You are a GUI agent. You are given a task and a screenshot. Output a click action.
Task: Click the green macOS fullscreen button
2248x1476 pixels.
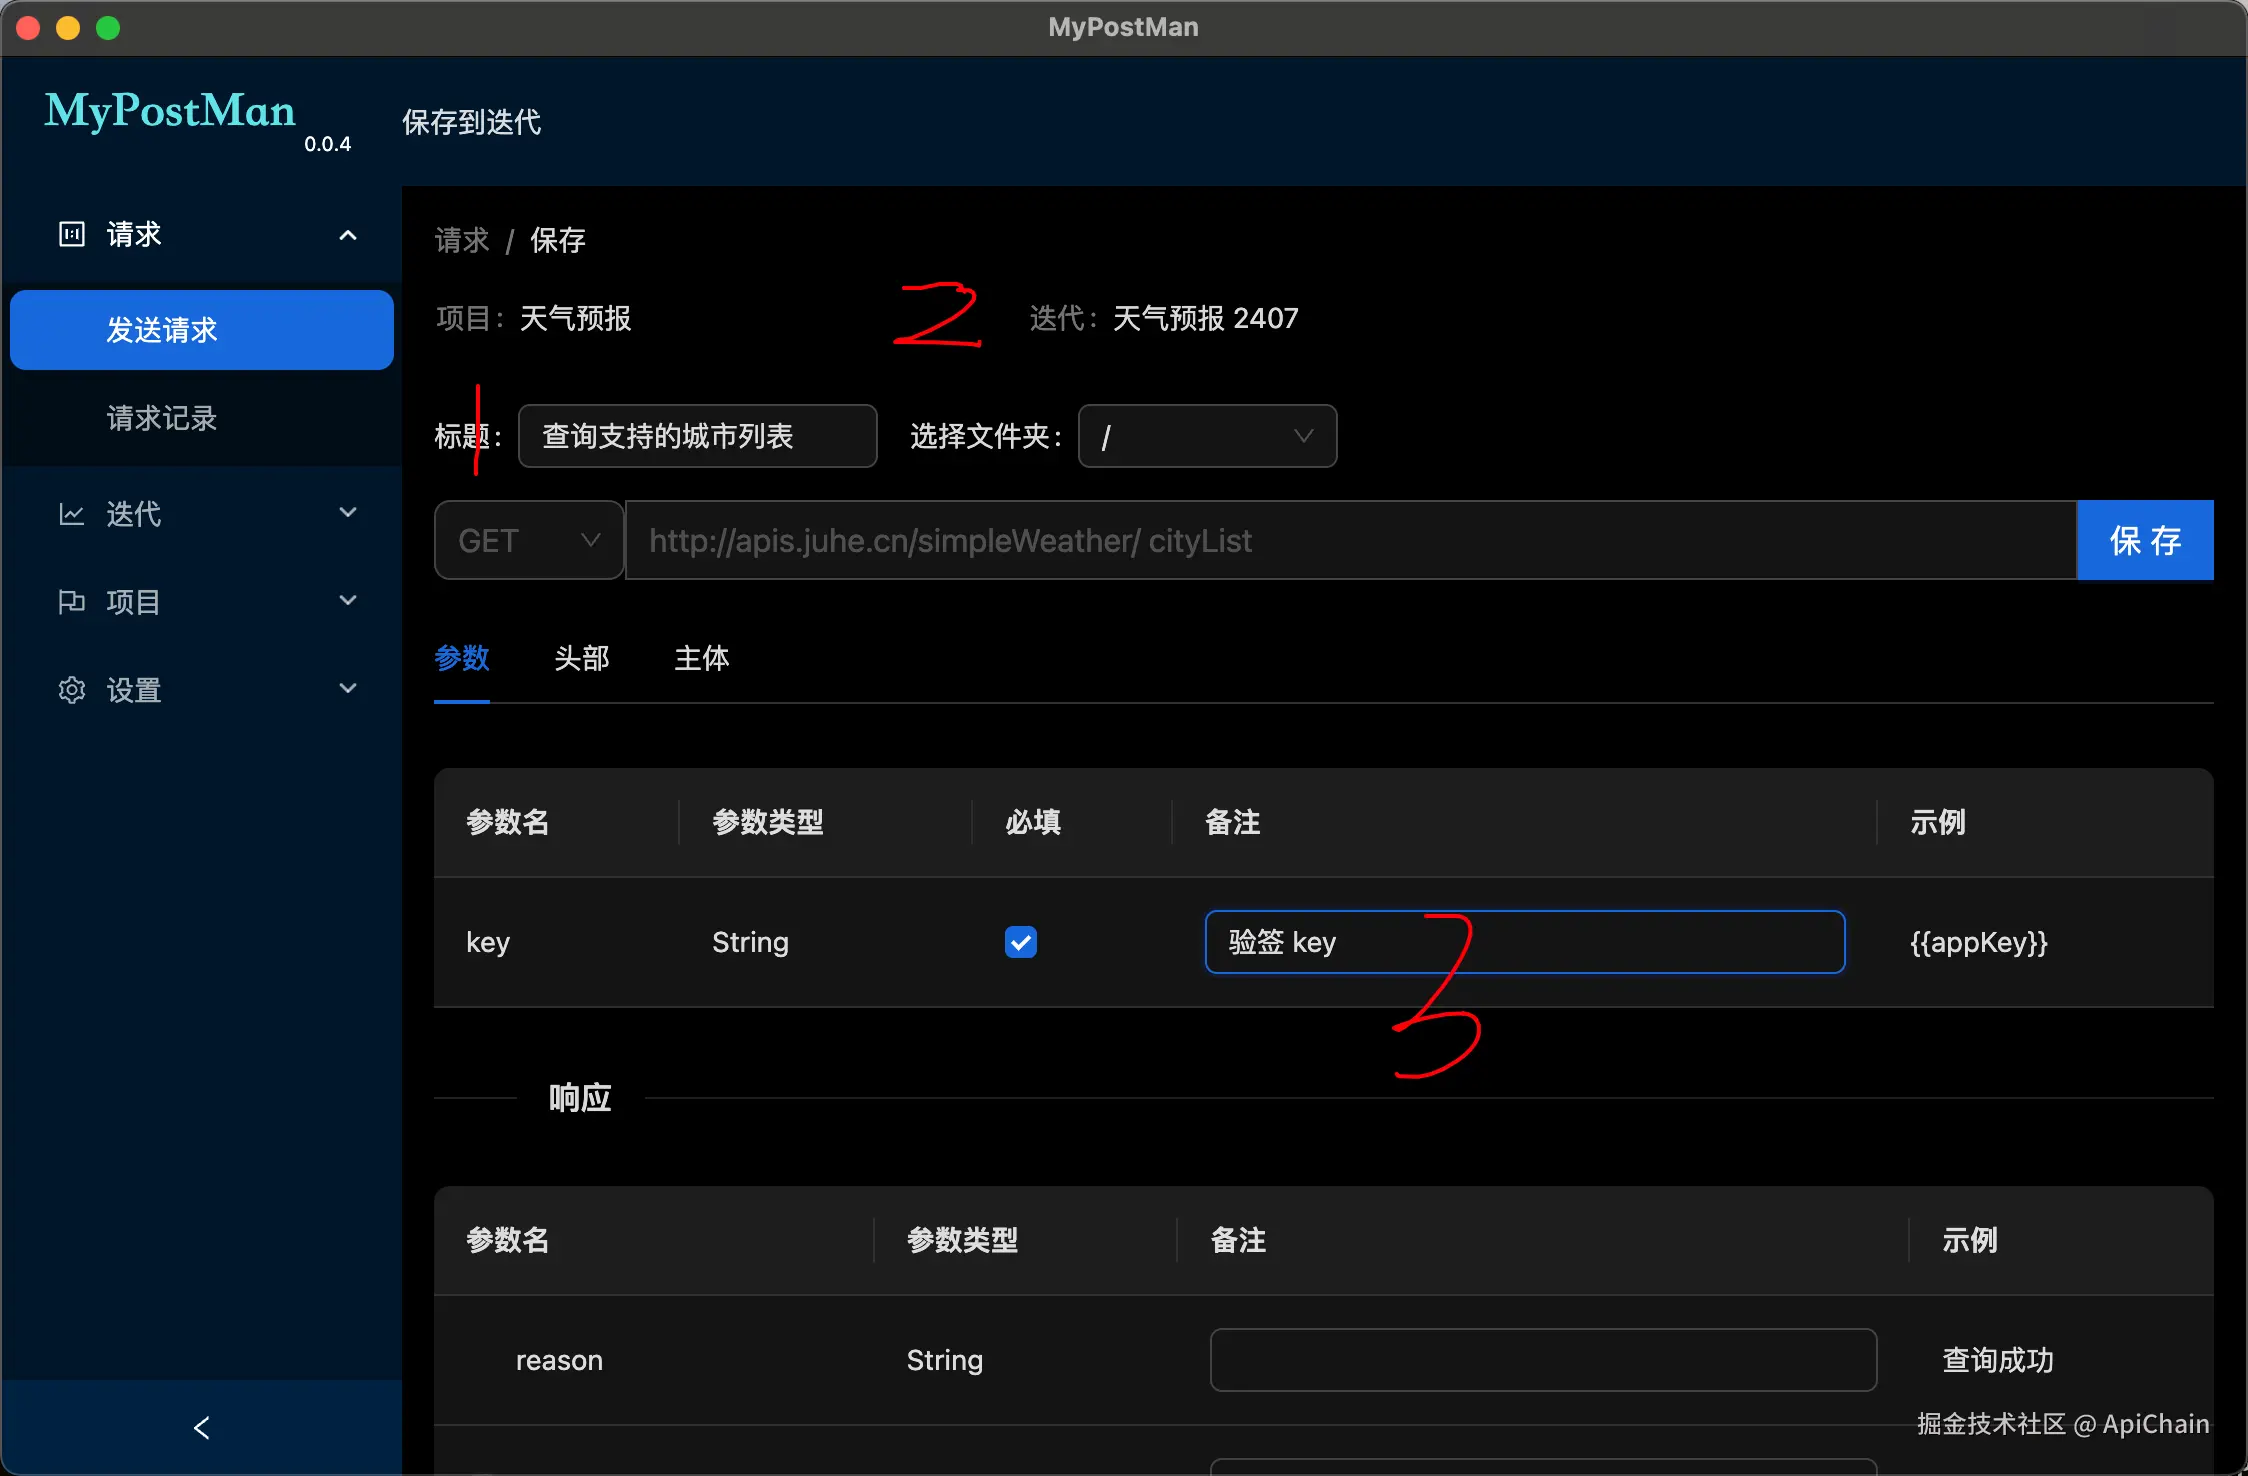coord(108,28)
